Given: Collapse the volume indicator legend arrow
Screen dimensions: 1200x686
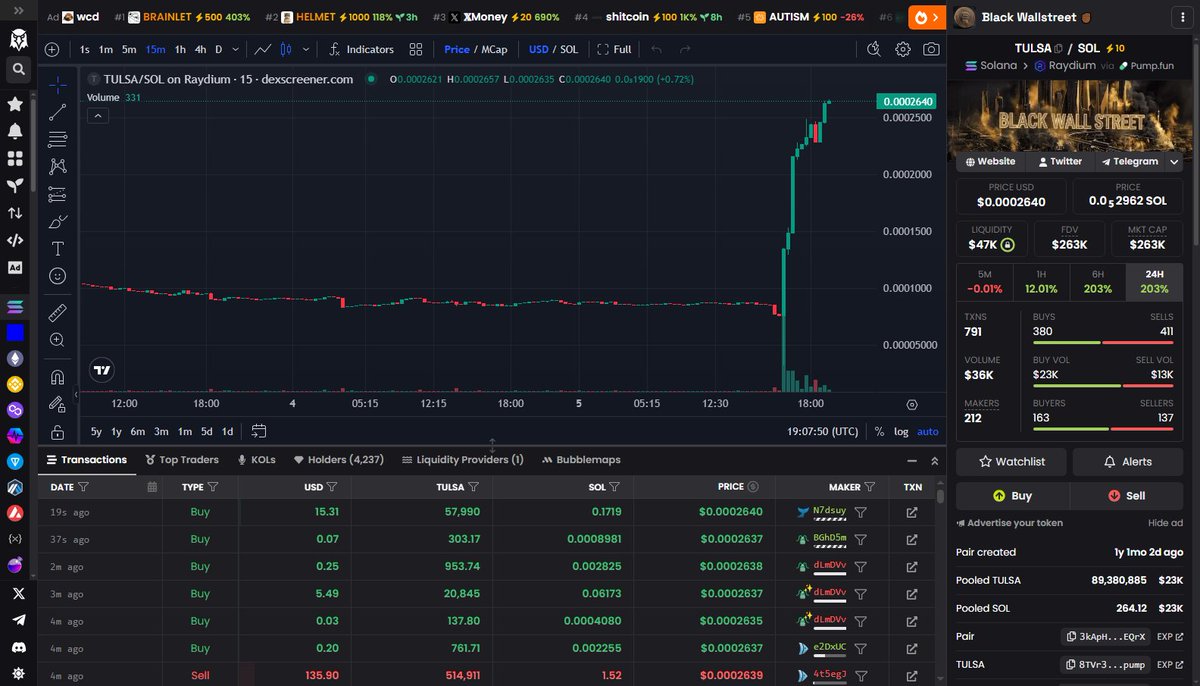Looking at the screenshot, I should pyautogui.click(x=99, y=116).
